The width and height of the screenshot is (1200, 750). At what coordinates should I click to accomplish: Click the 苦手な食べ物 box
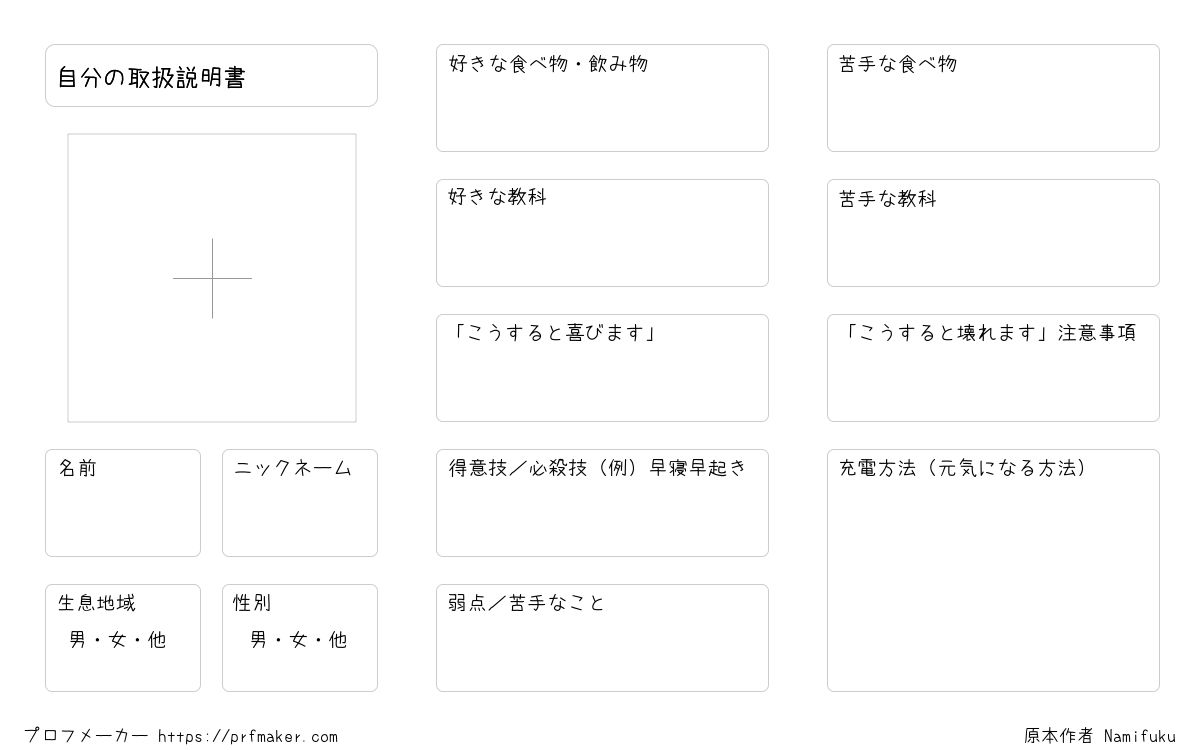click(993, 98)
